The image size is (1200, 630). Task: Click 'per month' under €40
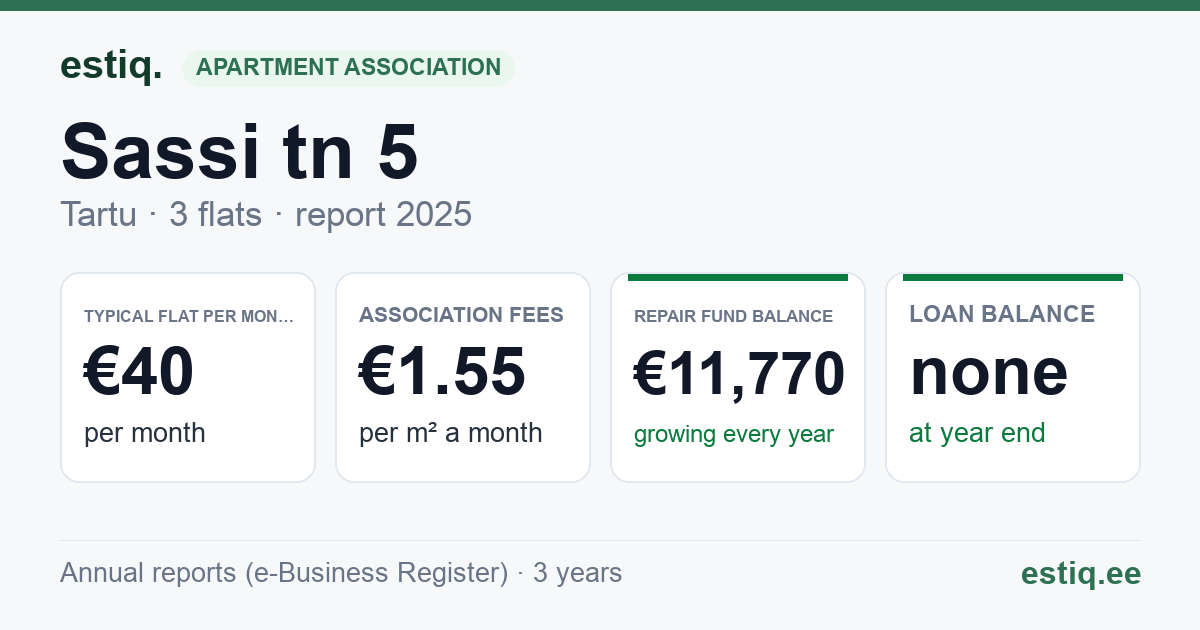coord(145,433)
